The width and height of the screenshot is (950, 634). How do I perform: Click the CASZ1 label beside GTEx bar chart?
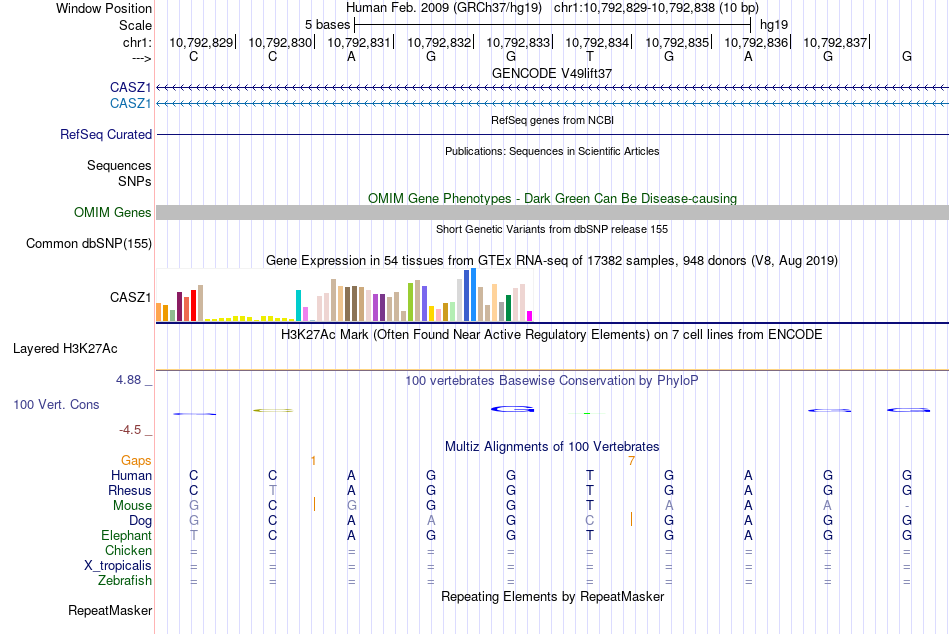coord(130,298)
